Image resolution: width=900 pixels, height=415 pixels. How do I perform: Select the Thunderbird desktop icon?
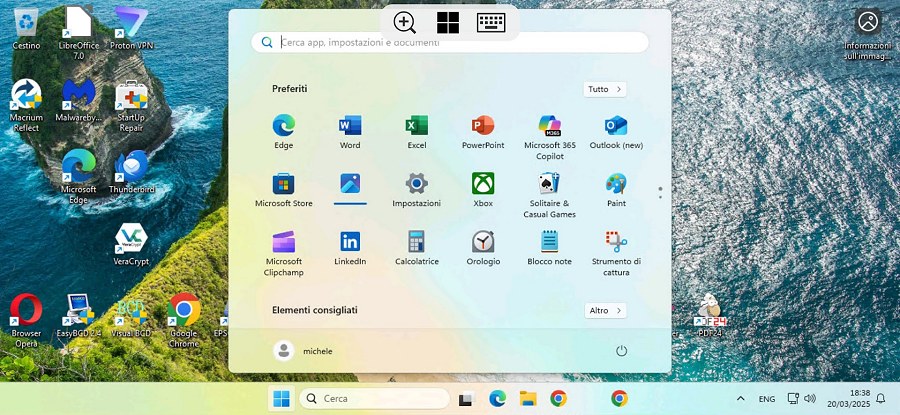click(x=131, y=172)
